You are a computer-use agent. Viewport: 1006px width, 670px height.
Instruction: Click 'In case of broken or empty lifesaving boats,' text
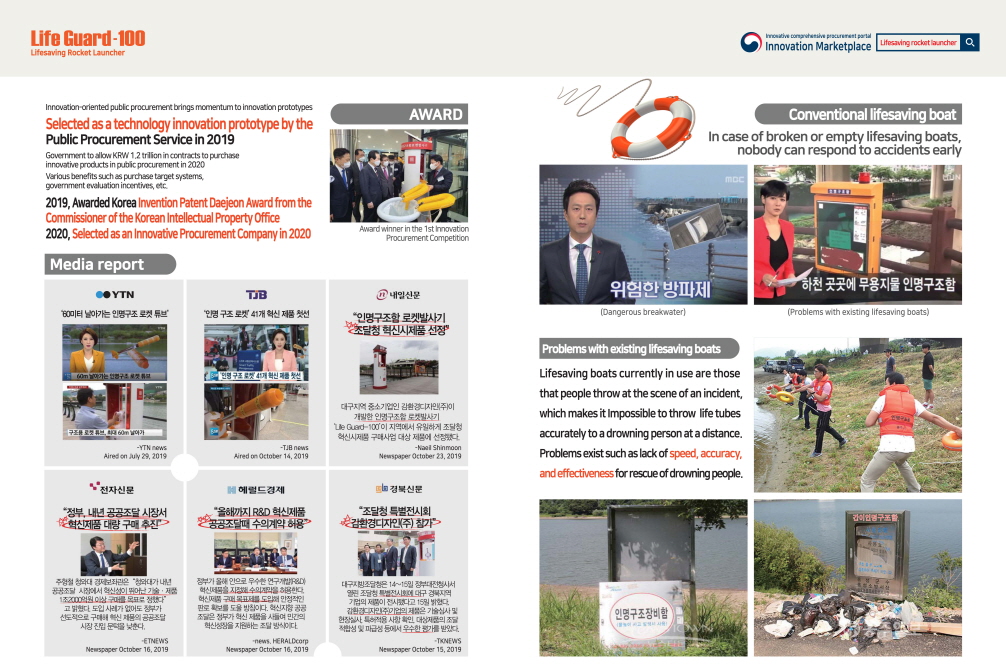click(x=835, y=137)
